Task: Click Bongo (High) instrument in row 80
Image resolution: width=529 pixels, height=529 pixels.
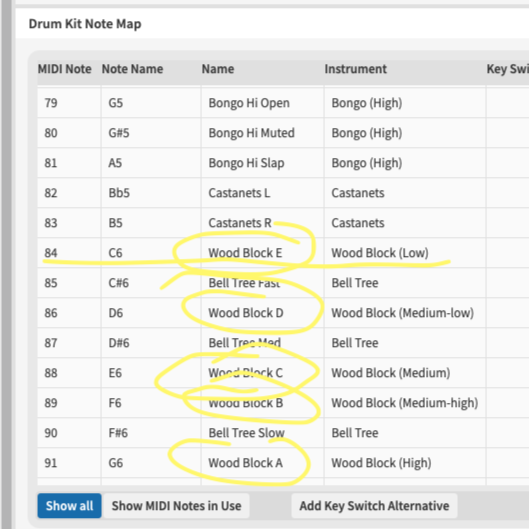Action: [405, 133]
